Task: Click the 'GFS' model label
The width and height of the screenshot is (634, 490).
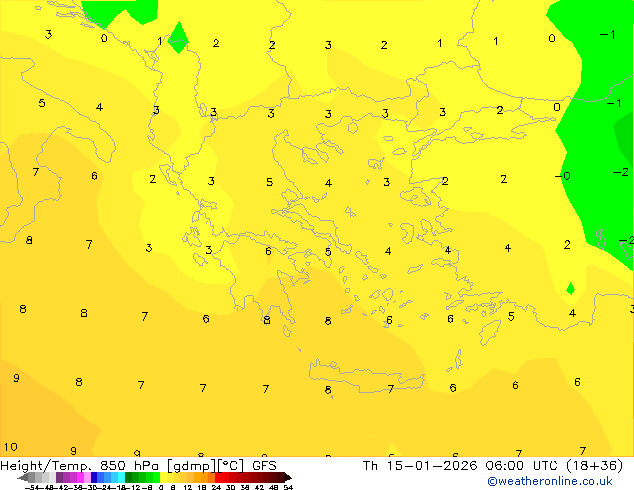Action: coord(264,466)
